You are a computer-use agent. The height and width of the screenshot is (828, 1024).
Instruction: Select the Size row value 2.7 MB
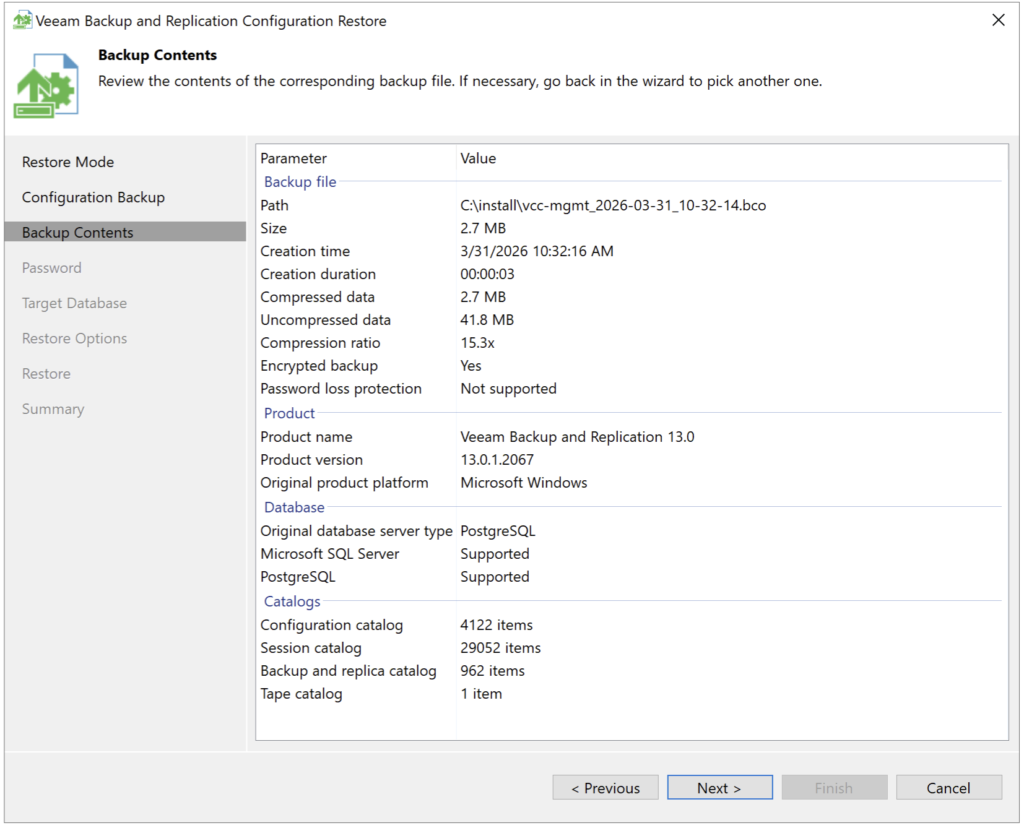click(483, 228)
